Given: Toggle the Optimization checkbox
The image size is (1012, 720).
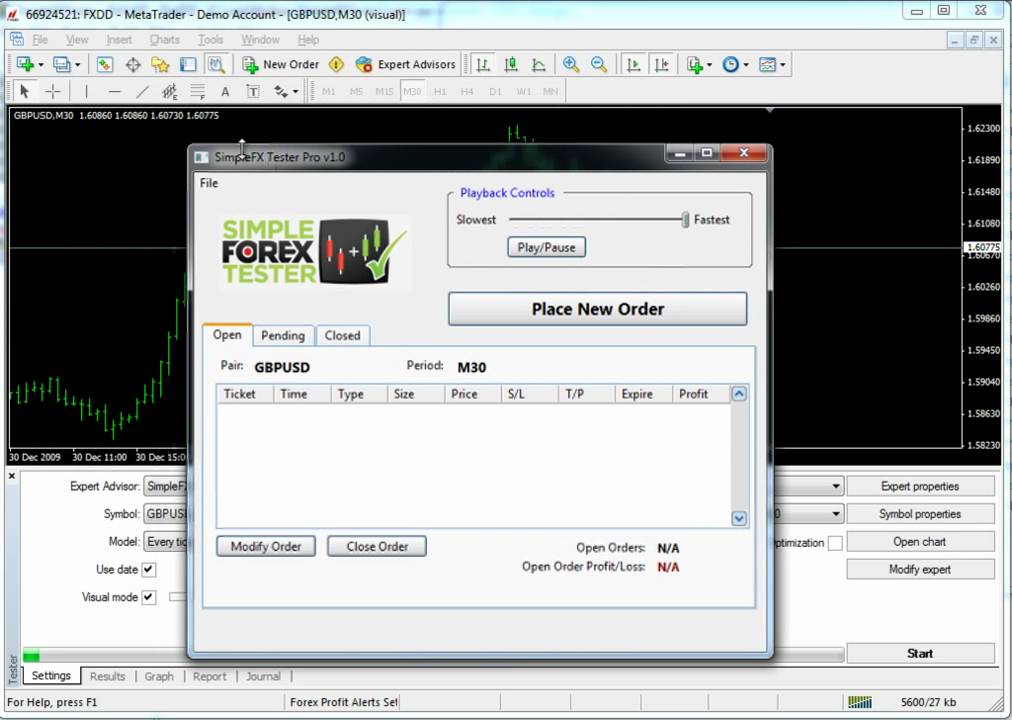Looking at the screenshot, I should click(835, 543).
